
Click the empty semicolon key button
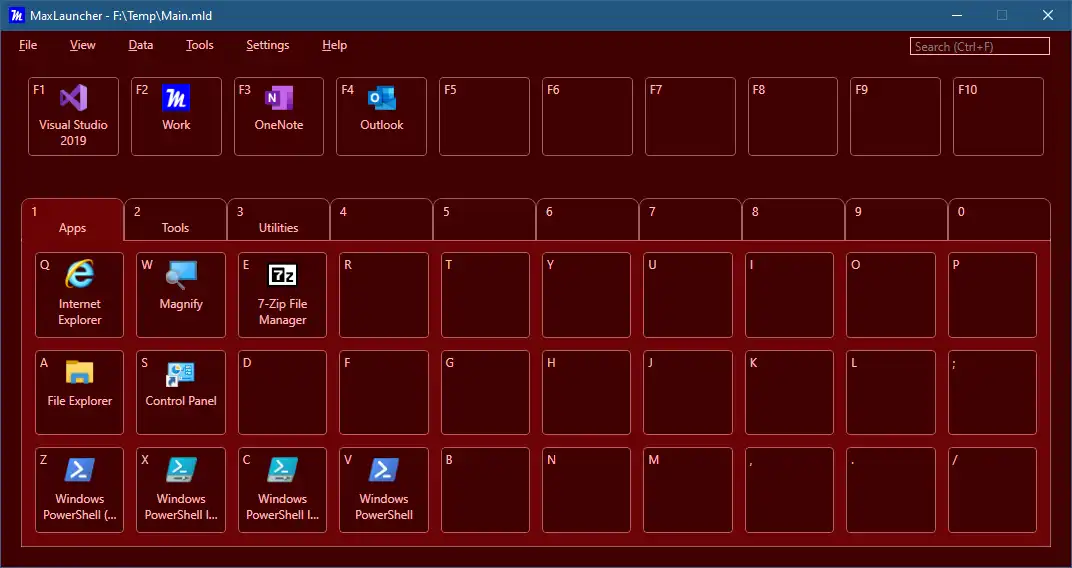(993, 392)
